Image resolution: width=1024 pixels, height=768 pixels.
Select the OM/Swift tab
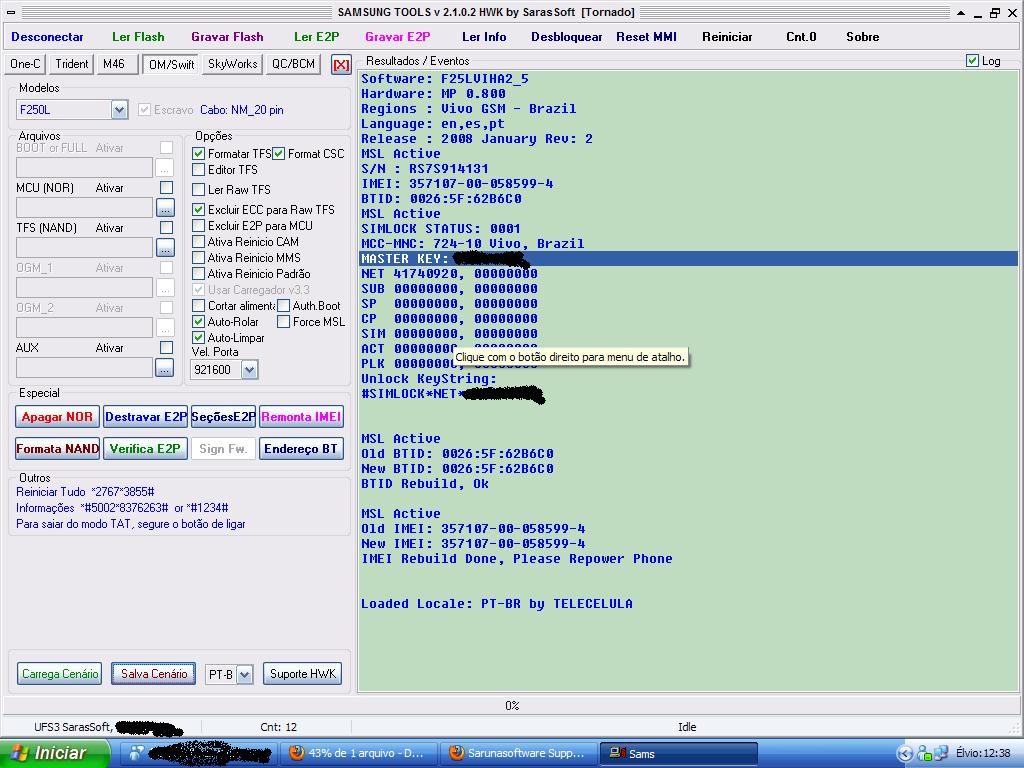tap(171, 65)
